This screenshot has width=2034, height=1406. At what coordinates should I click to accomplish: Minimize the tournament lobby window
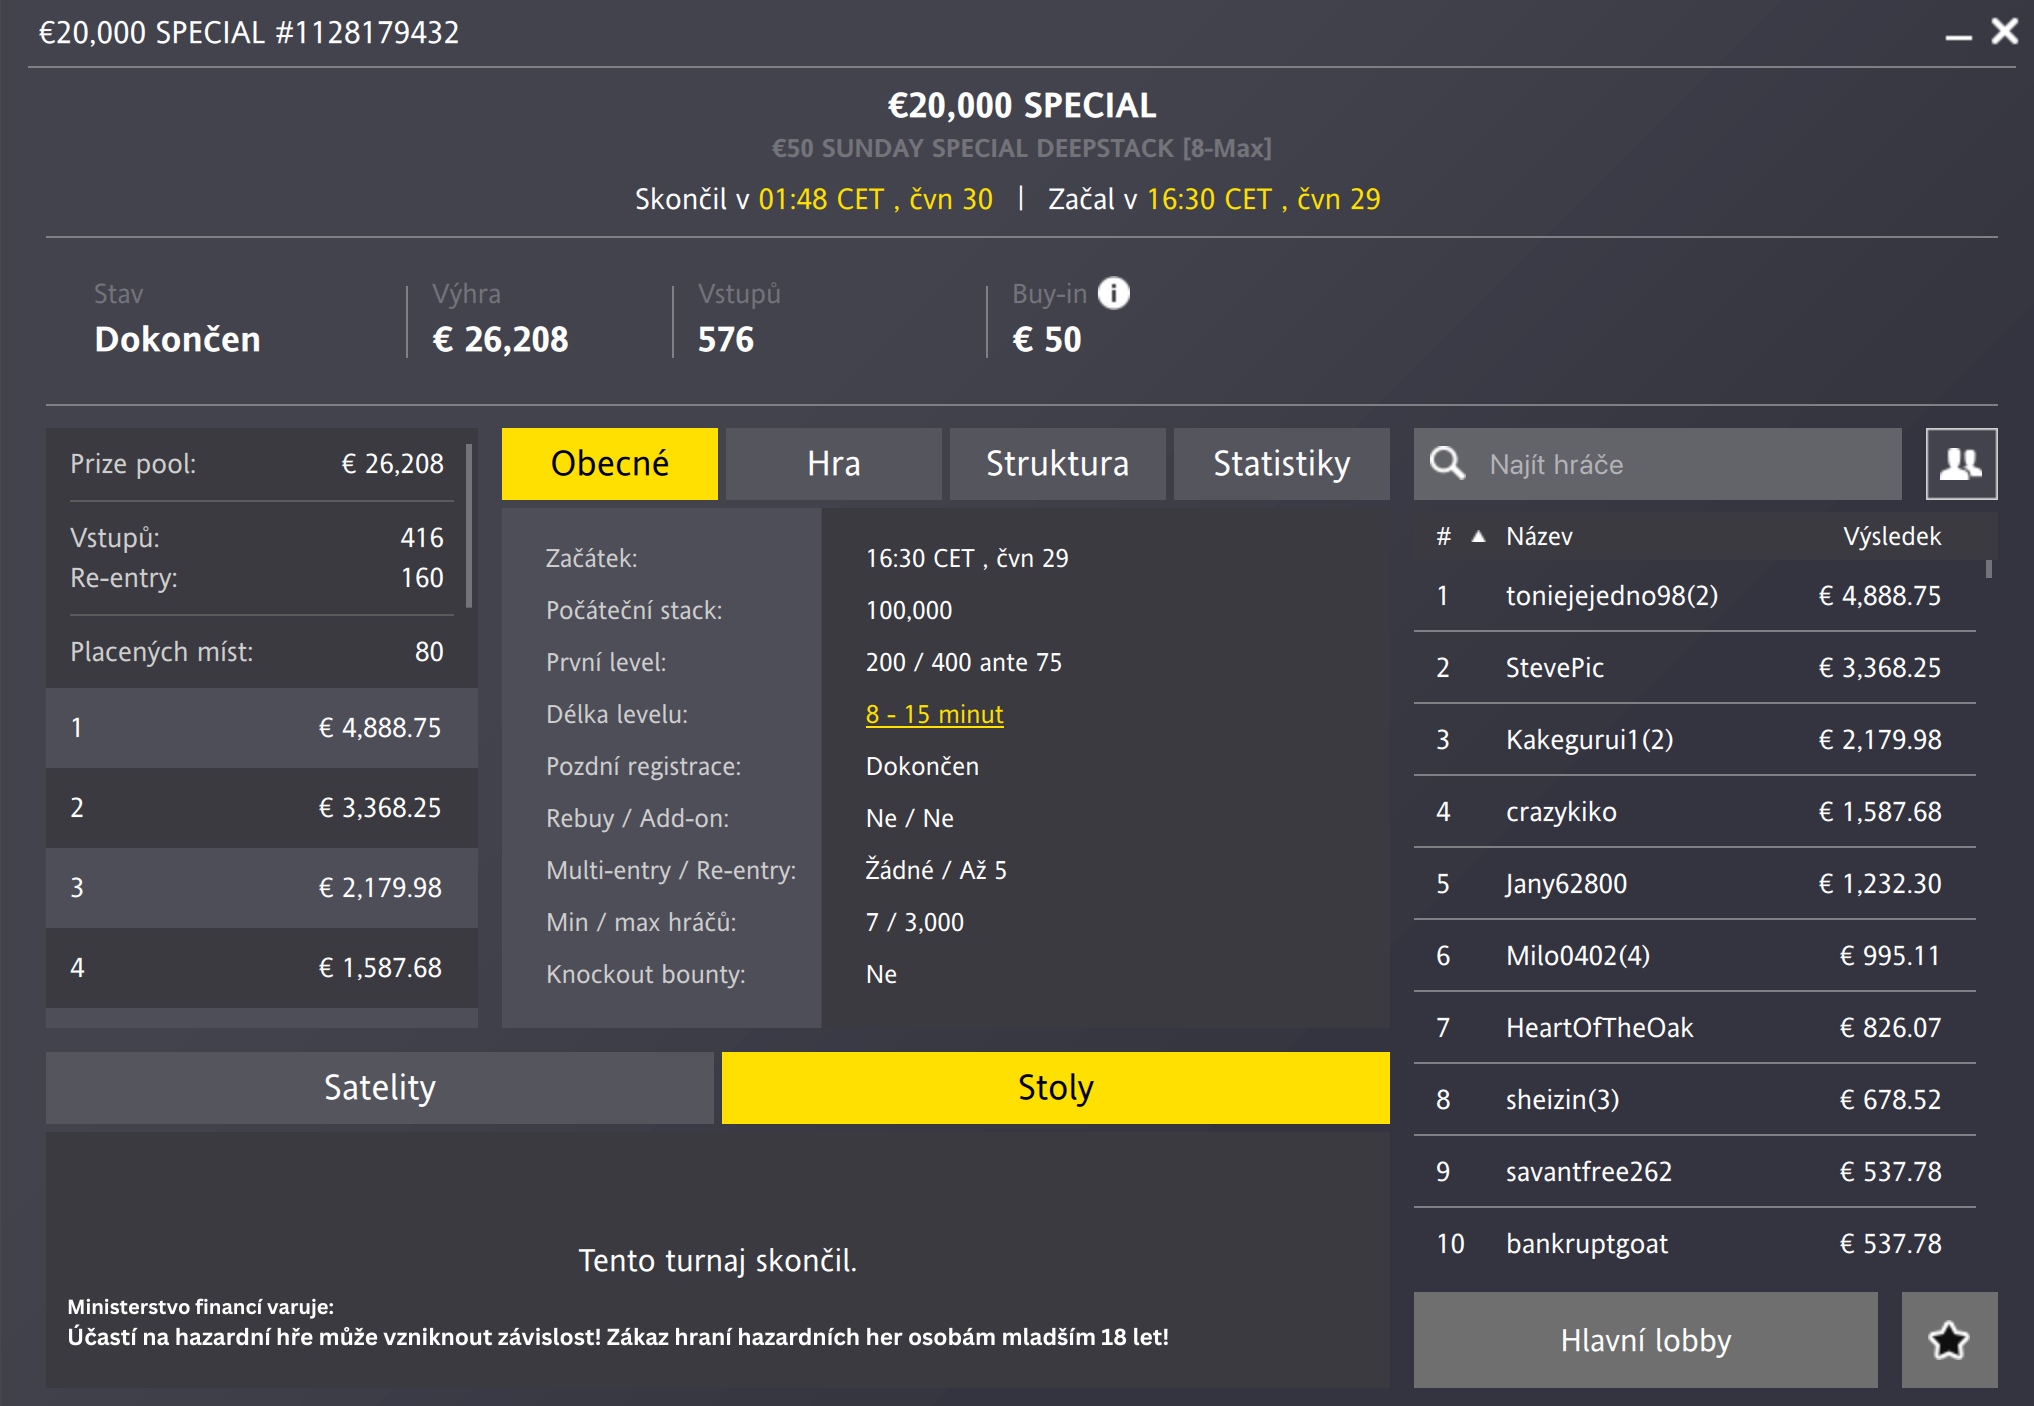click(x=1958, y=36)
